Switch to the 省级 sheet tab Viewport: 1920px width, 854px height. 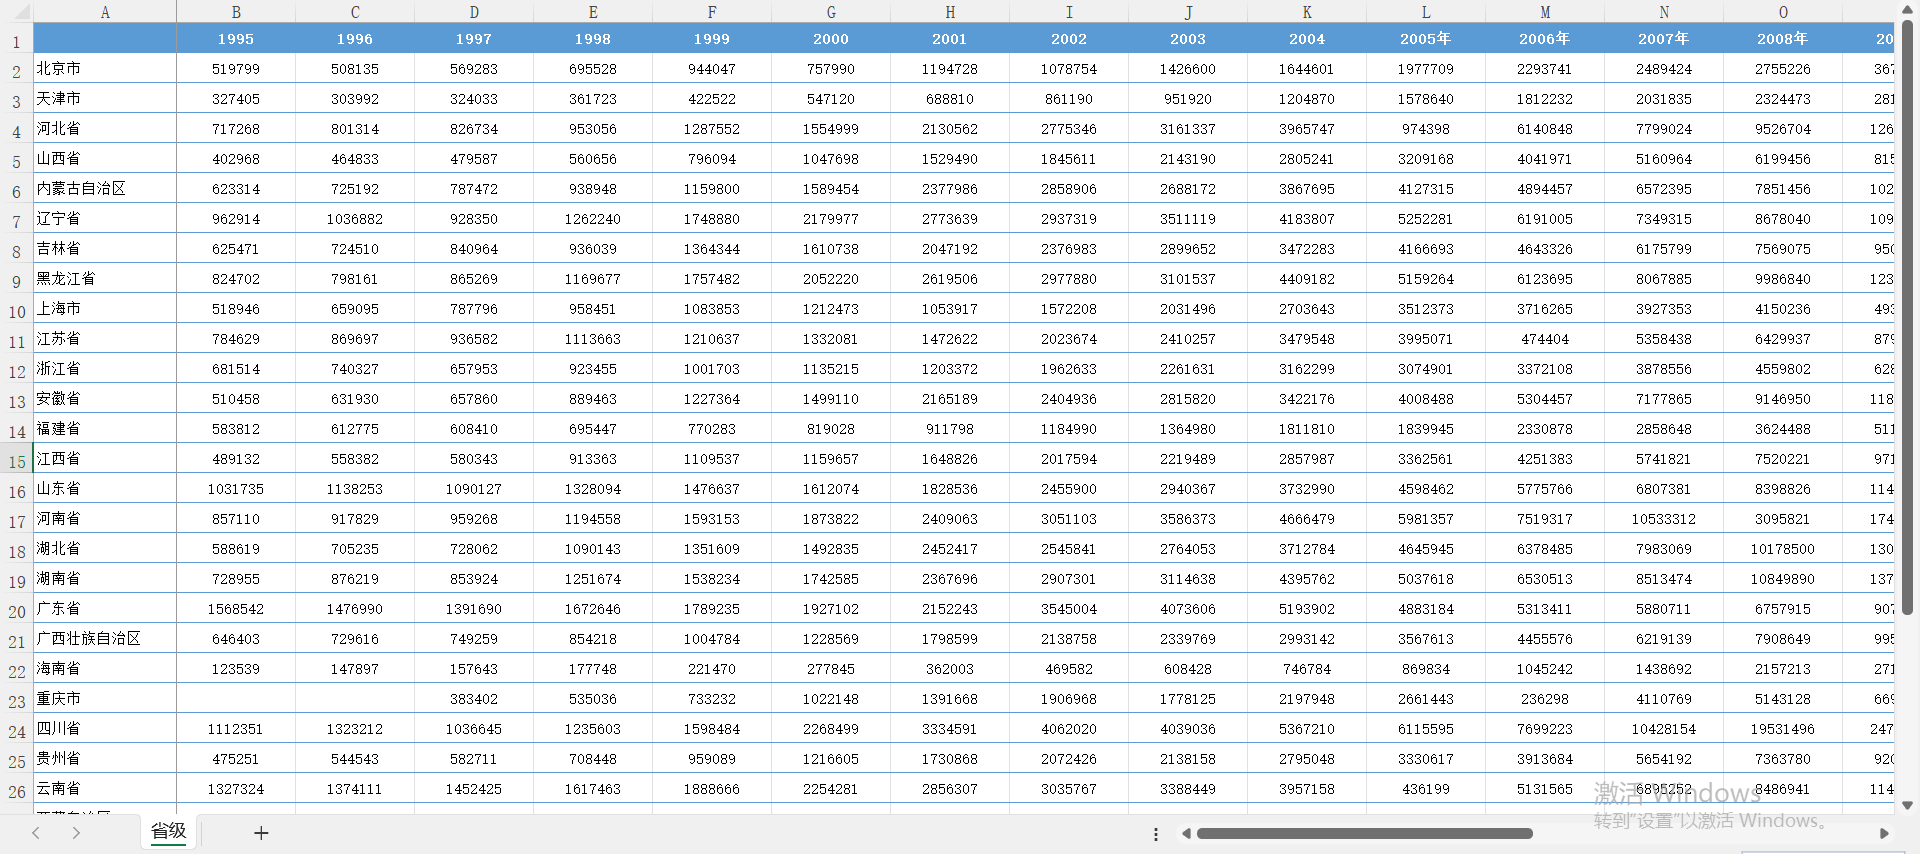(169, 831)
